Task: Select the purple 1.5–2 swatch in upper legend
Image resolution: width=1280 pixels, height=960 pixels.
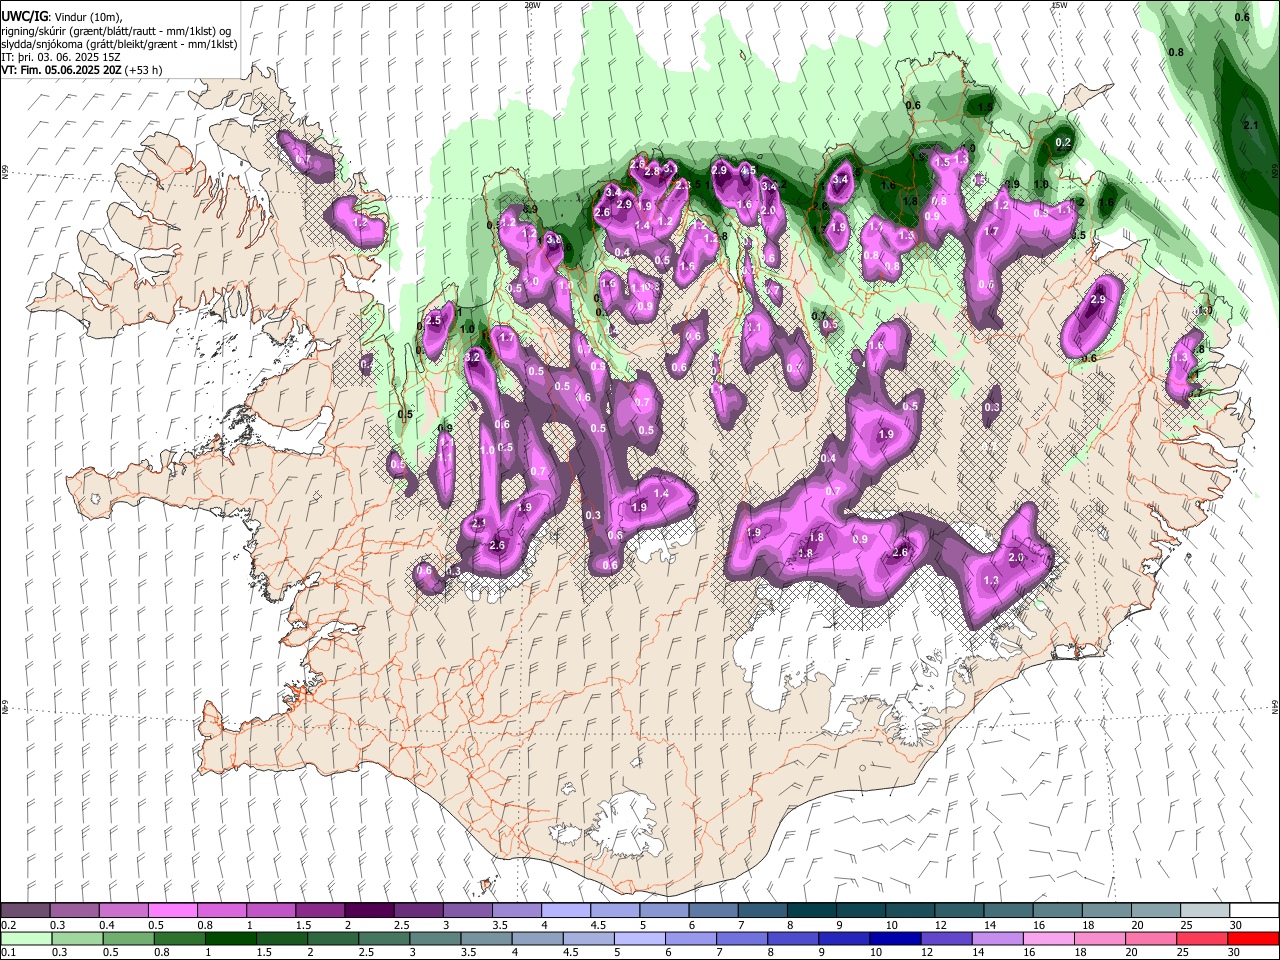Action: click(x=320, y=910)
